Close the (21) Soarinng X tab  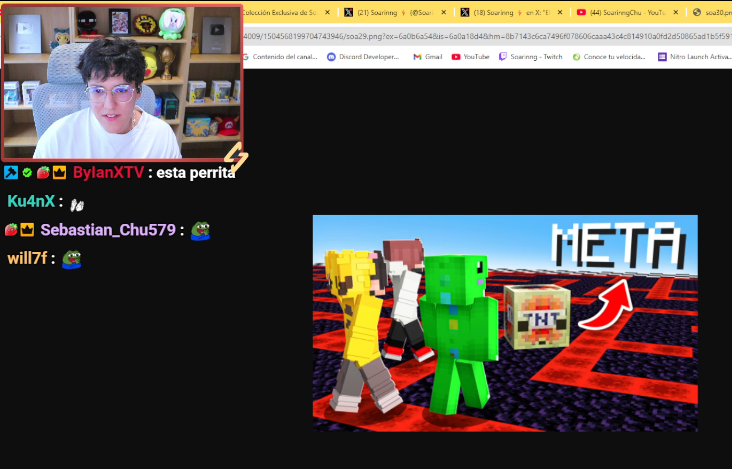443,13
